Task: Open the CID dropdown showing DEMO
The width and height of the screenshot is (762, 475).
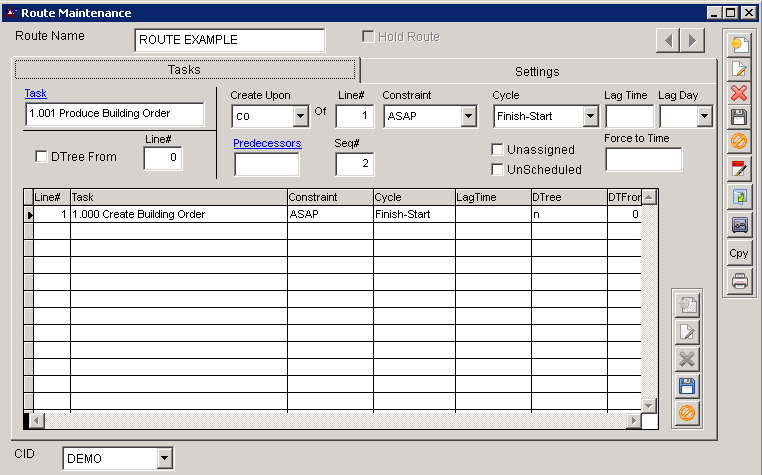Action: (165, 459)
